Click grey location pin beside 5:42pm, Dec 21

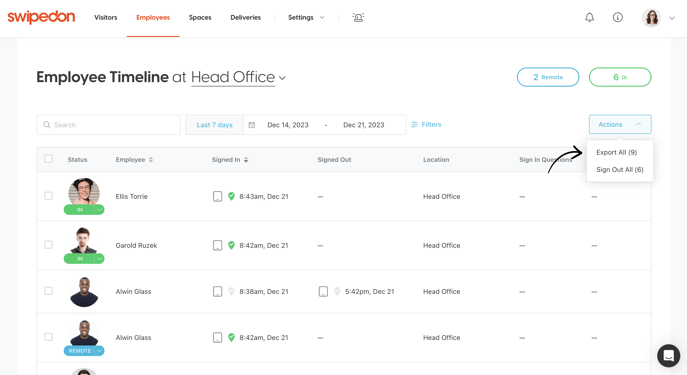[337, 291]
